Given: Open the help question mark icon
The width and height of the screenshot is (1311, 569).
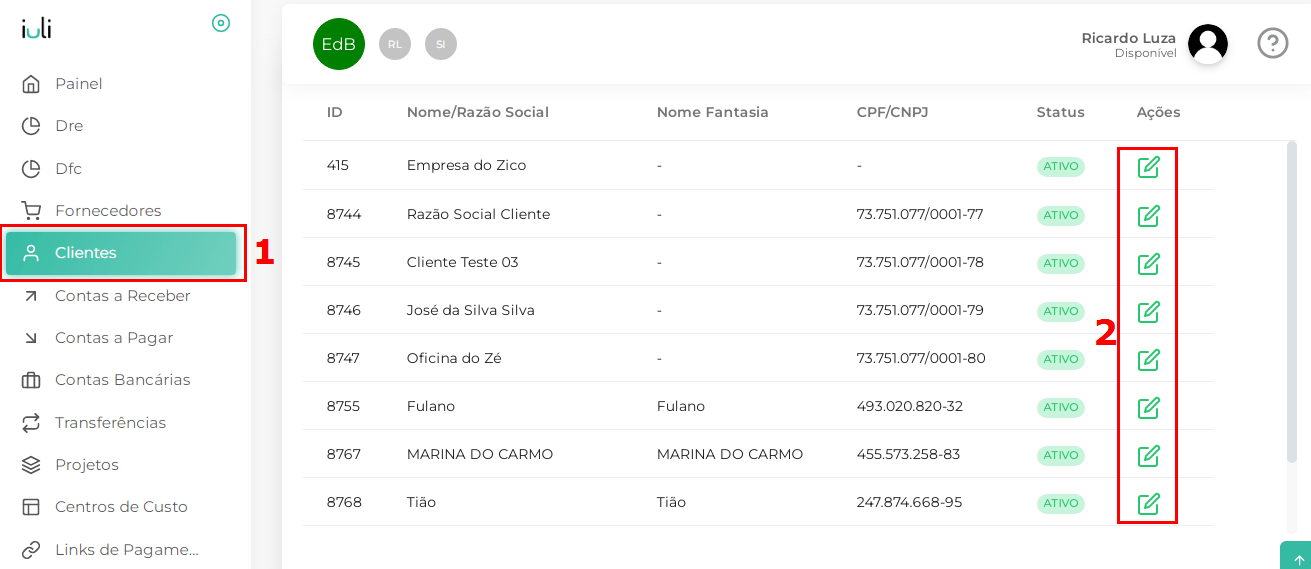Looking at the screenshot, I should click(x=1272, y=44).
